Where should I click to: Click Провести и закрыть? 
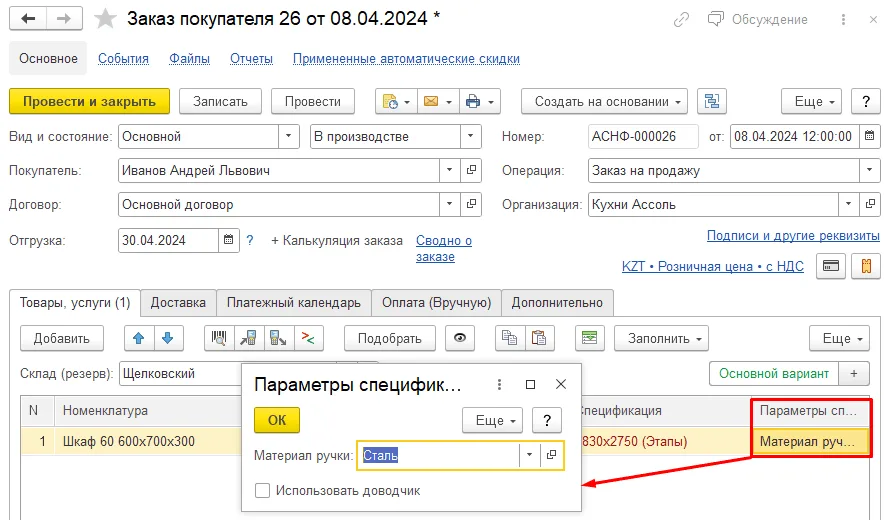(89, 102)
